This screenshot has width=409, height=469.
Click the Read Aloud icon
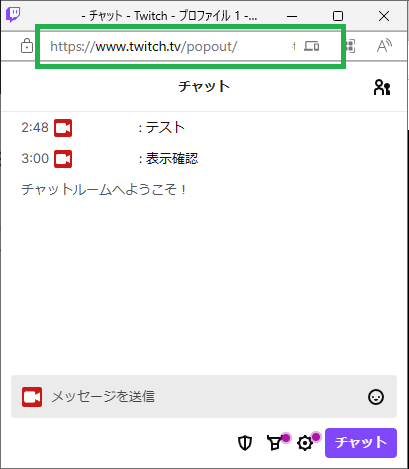point(384,46)
